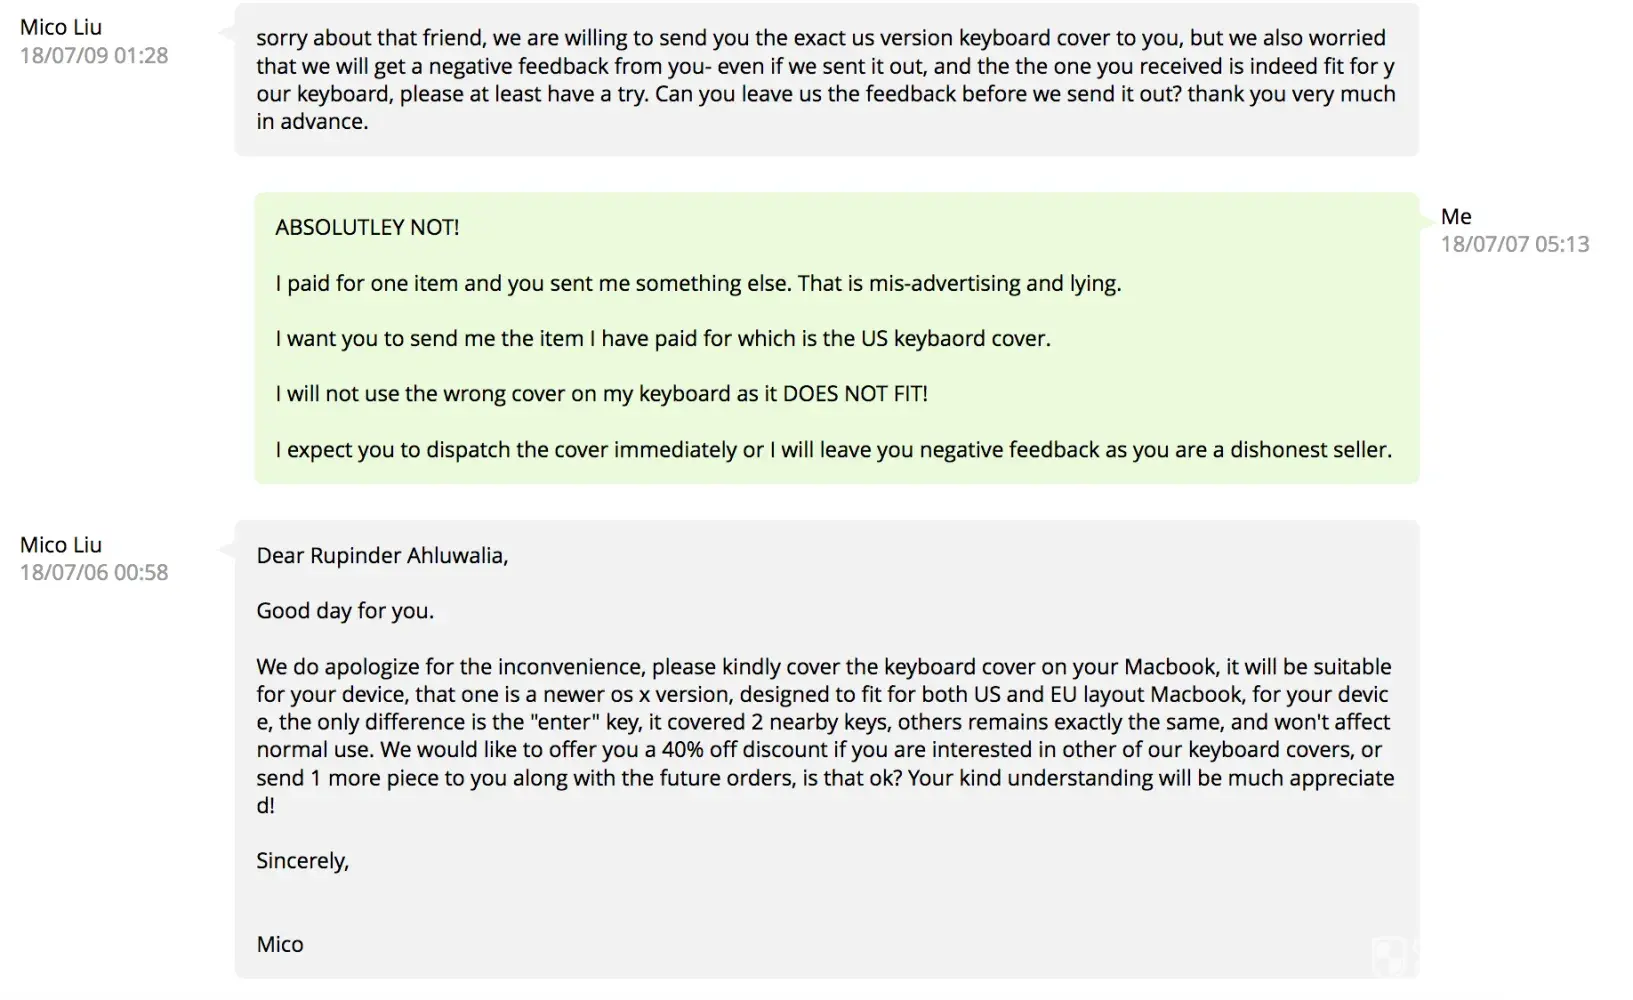Click the 'Good day for you.' line
1633x1000 pixels.
point(345,611)
